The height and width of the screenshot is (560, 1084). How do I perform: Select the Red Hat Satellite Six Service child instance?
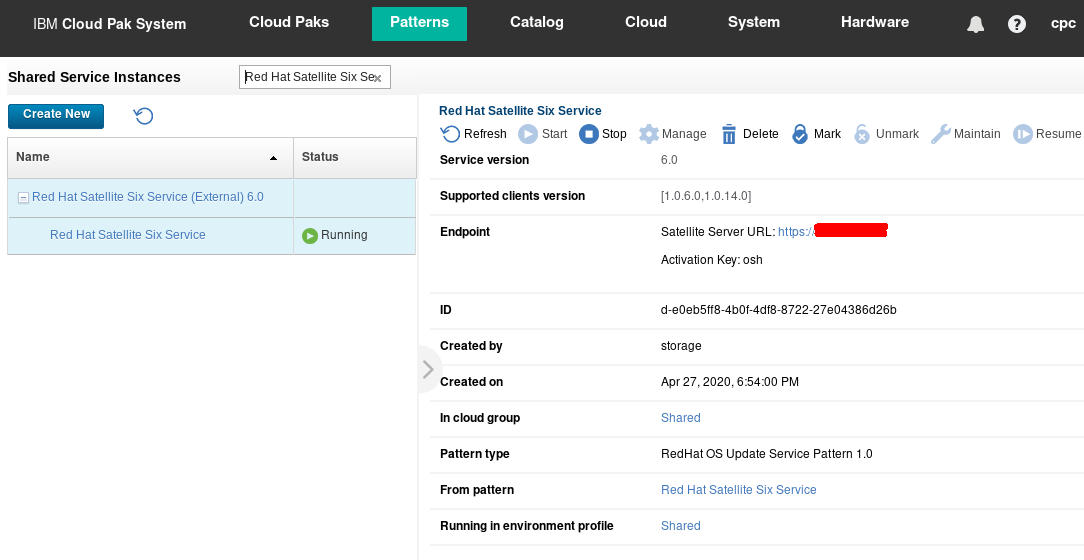(128, 235)
